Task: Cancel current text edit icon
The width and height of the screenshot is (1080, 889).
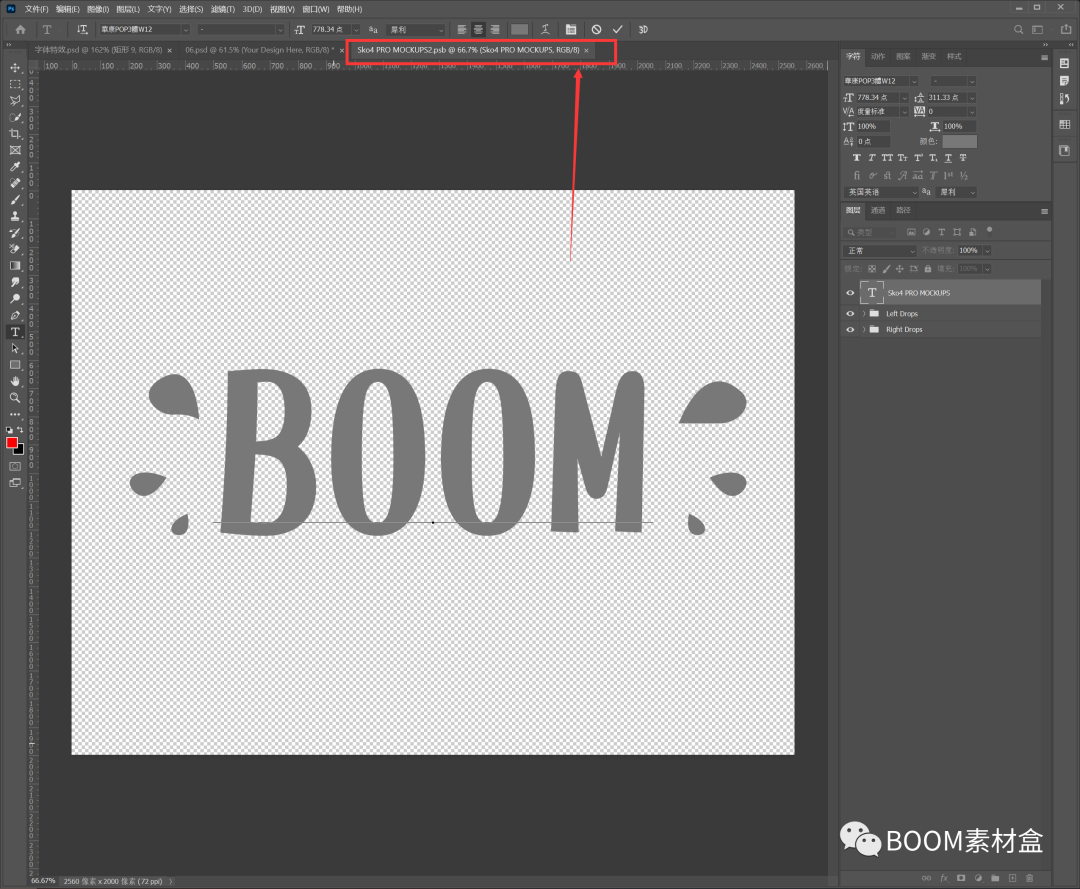Action: (596, 30)
